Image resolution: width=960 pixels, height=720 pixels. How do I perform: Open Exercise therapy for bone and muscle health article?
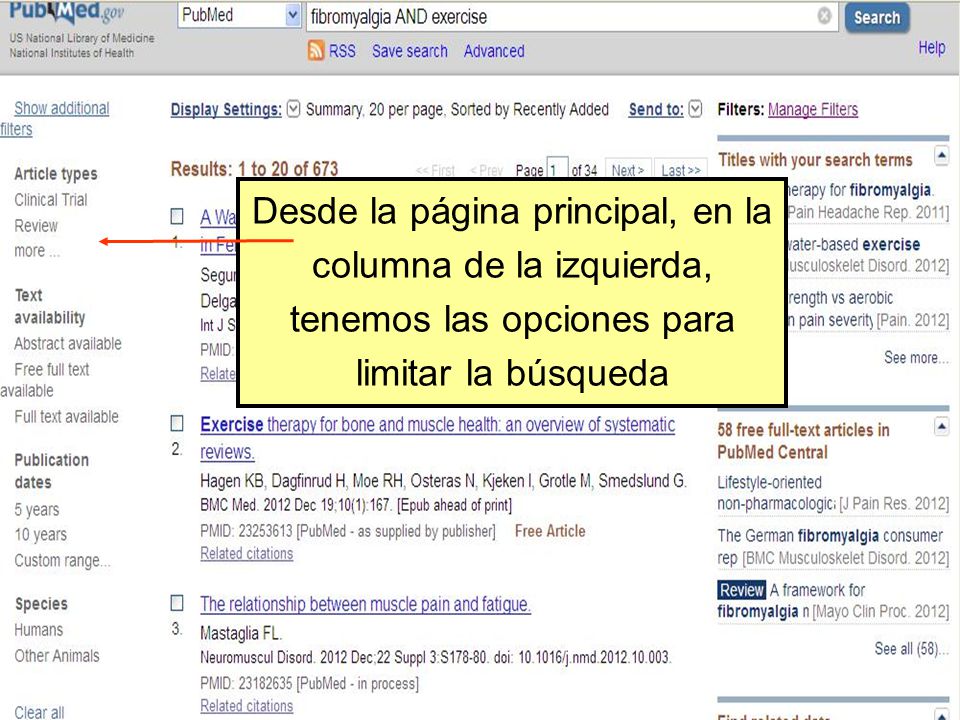437,438
